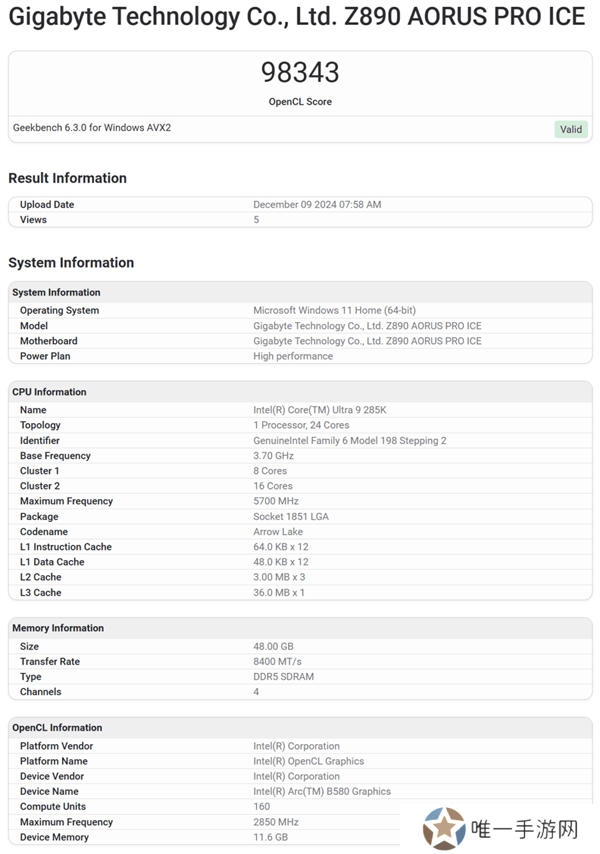Screen dimensions: 600x854
Task: Click 1 Processor, 24 Cores topology value
Action: coord(301,425)
